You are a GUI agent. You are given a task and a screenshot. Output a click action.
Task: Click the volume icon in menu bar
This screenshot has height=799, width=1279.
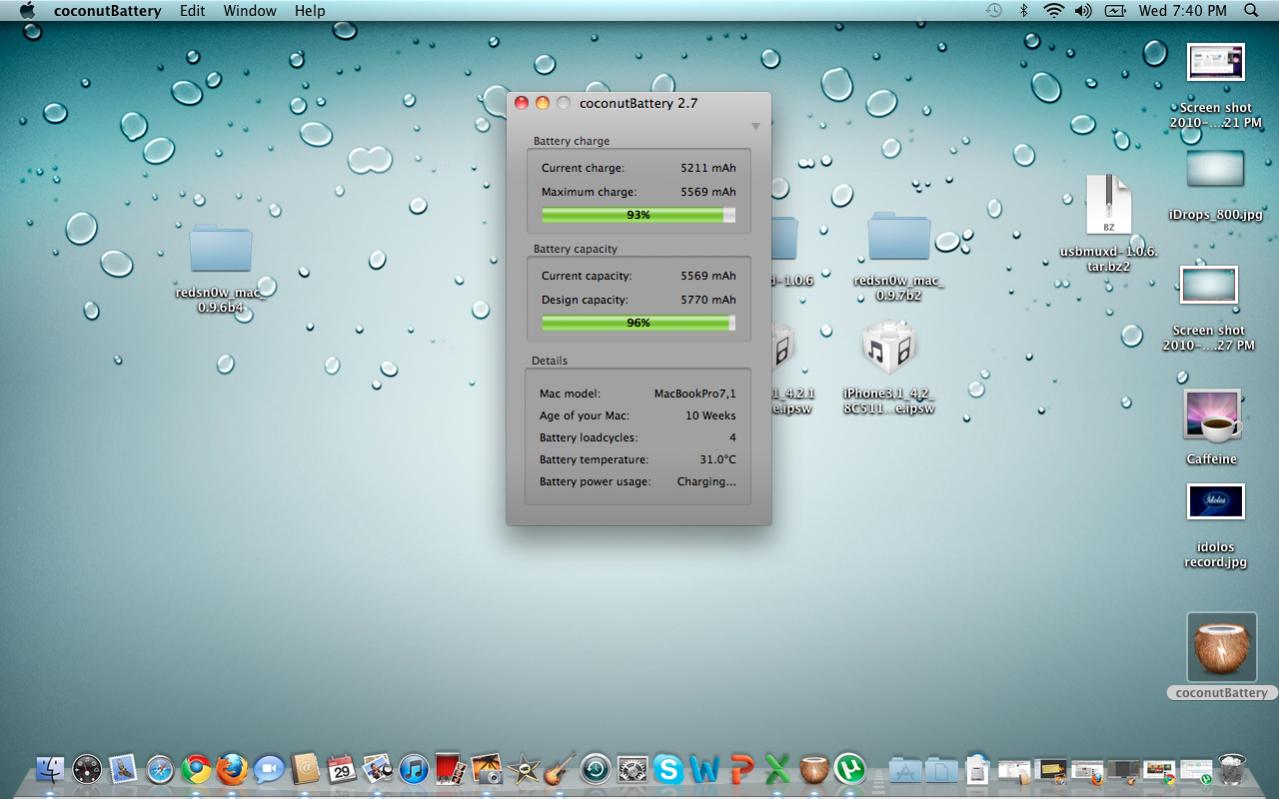tap(1083, 10)
